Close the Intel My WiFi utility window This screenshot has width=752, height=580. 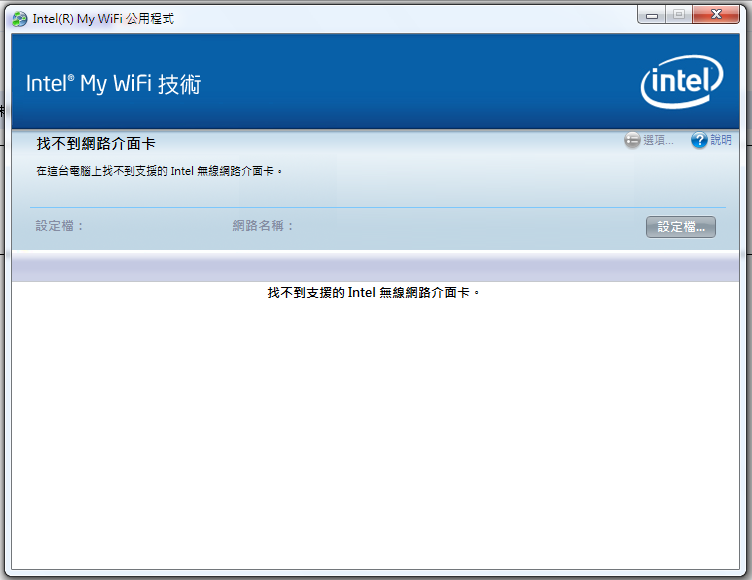click(x=716, y=15)
